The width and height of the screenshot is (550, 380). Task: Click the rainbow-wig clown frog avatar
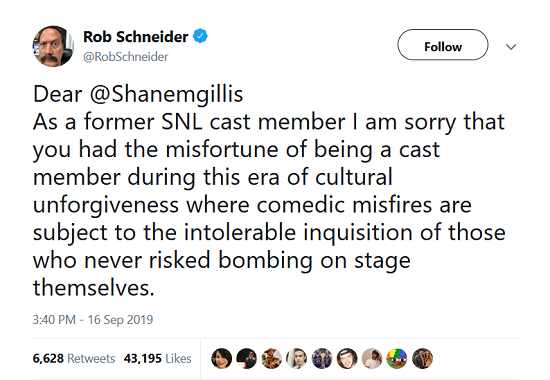pyautogui.click(x=397, y=359)
